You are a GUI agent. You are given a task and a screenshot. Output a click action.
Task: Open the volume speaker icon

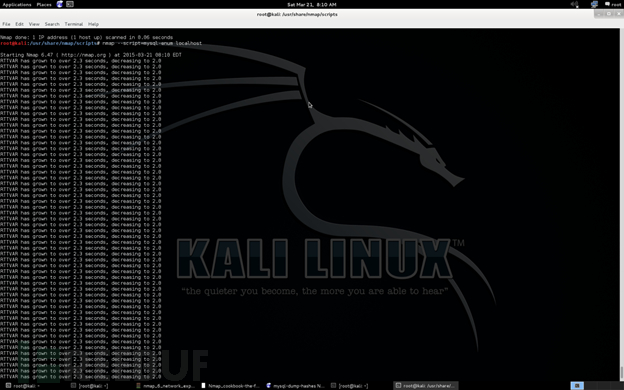[x=574, y=4]
